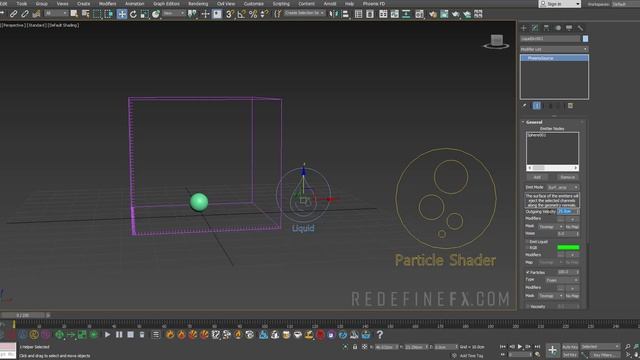
Task: Click the Unlink selection tool
Action: coord(25,14)
